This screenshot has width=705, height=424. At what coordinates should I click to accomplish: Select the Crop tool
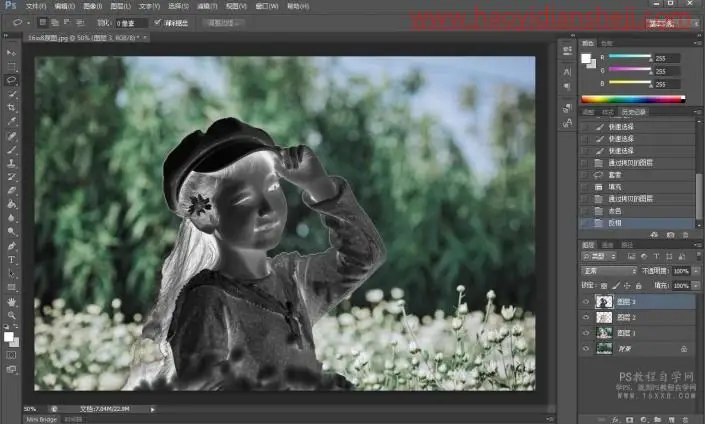pos(11,107)
